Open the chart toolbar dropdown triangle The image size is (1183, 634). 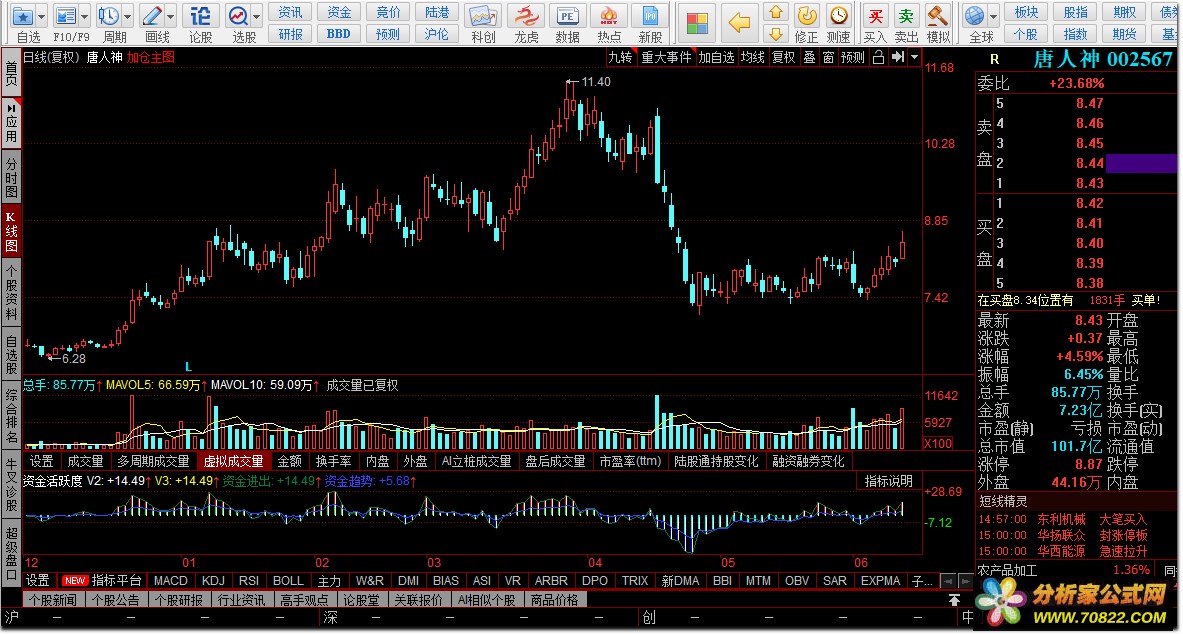[915, 57]
